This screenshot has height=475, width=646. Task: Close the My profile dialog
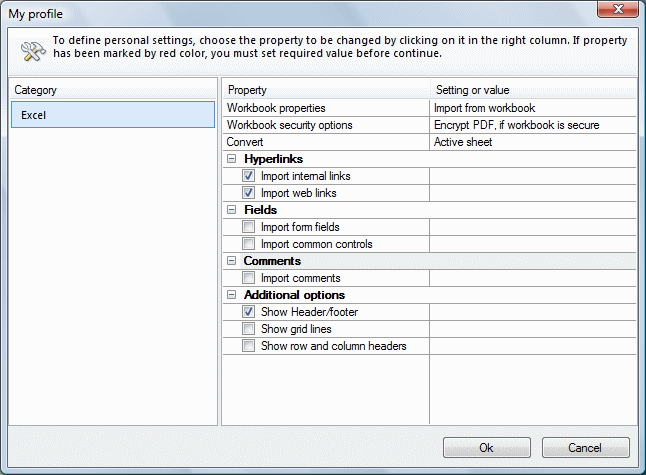pyautogui.click(x=618, y=9)
